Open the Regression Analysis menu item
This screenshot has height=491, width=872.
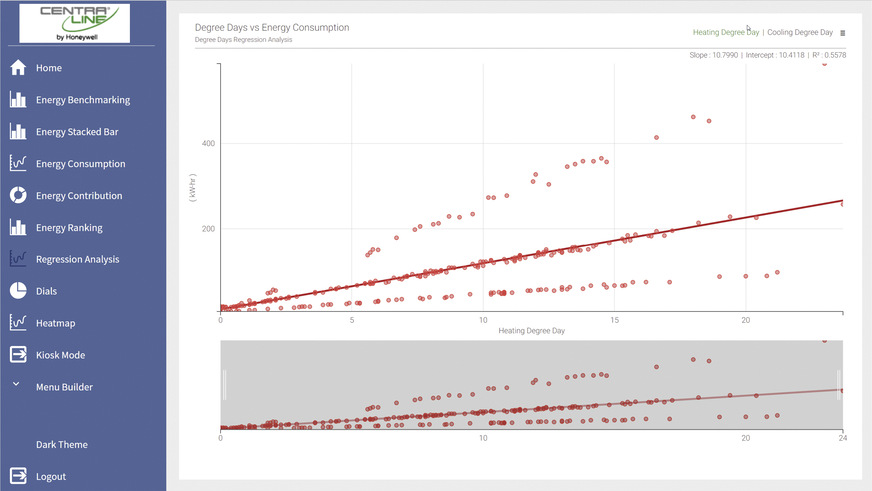pos(77,260)
